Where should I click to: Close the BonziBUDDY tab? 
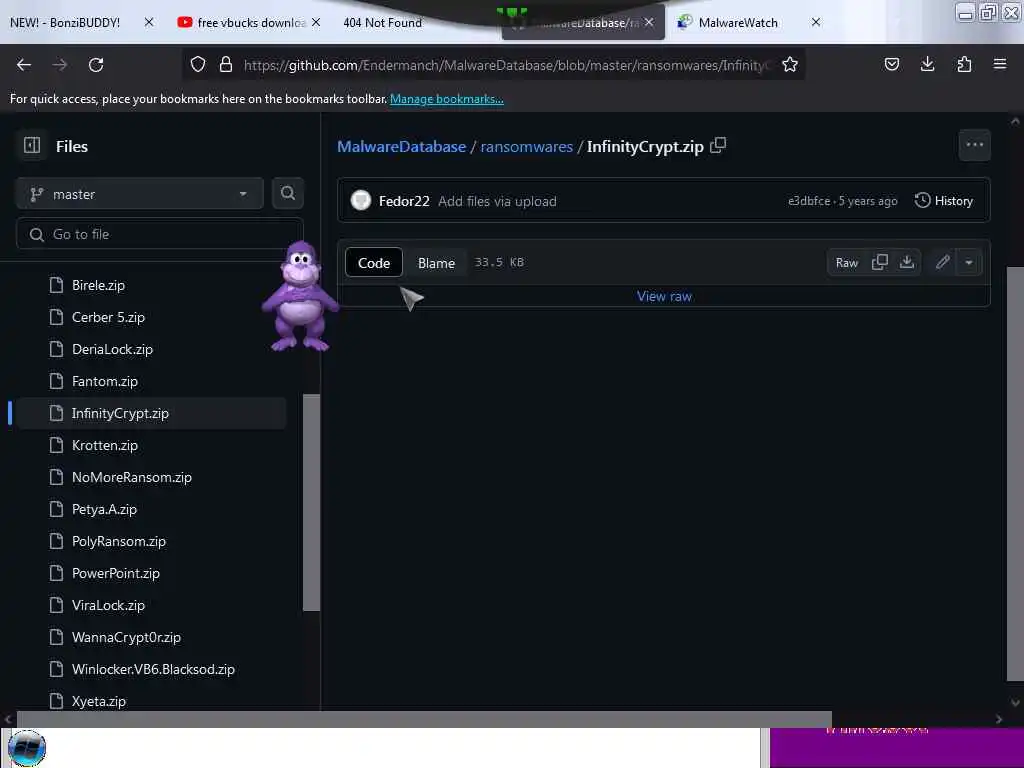pyautogui.click(x=149, y=22)
